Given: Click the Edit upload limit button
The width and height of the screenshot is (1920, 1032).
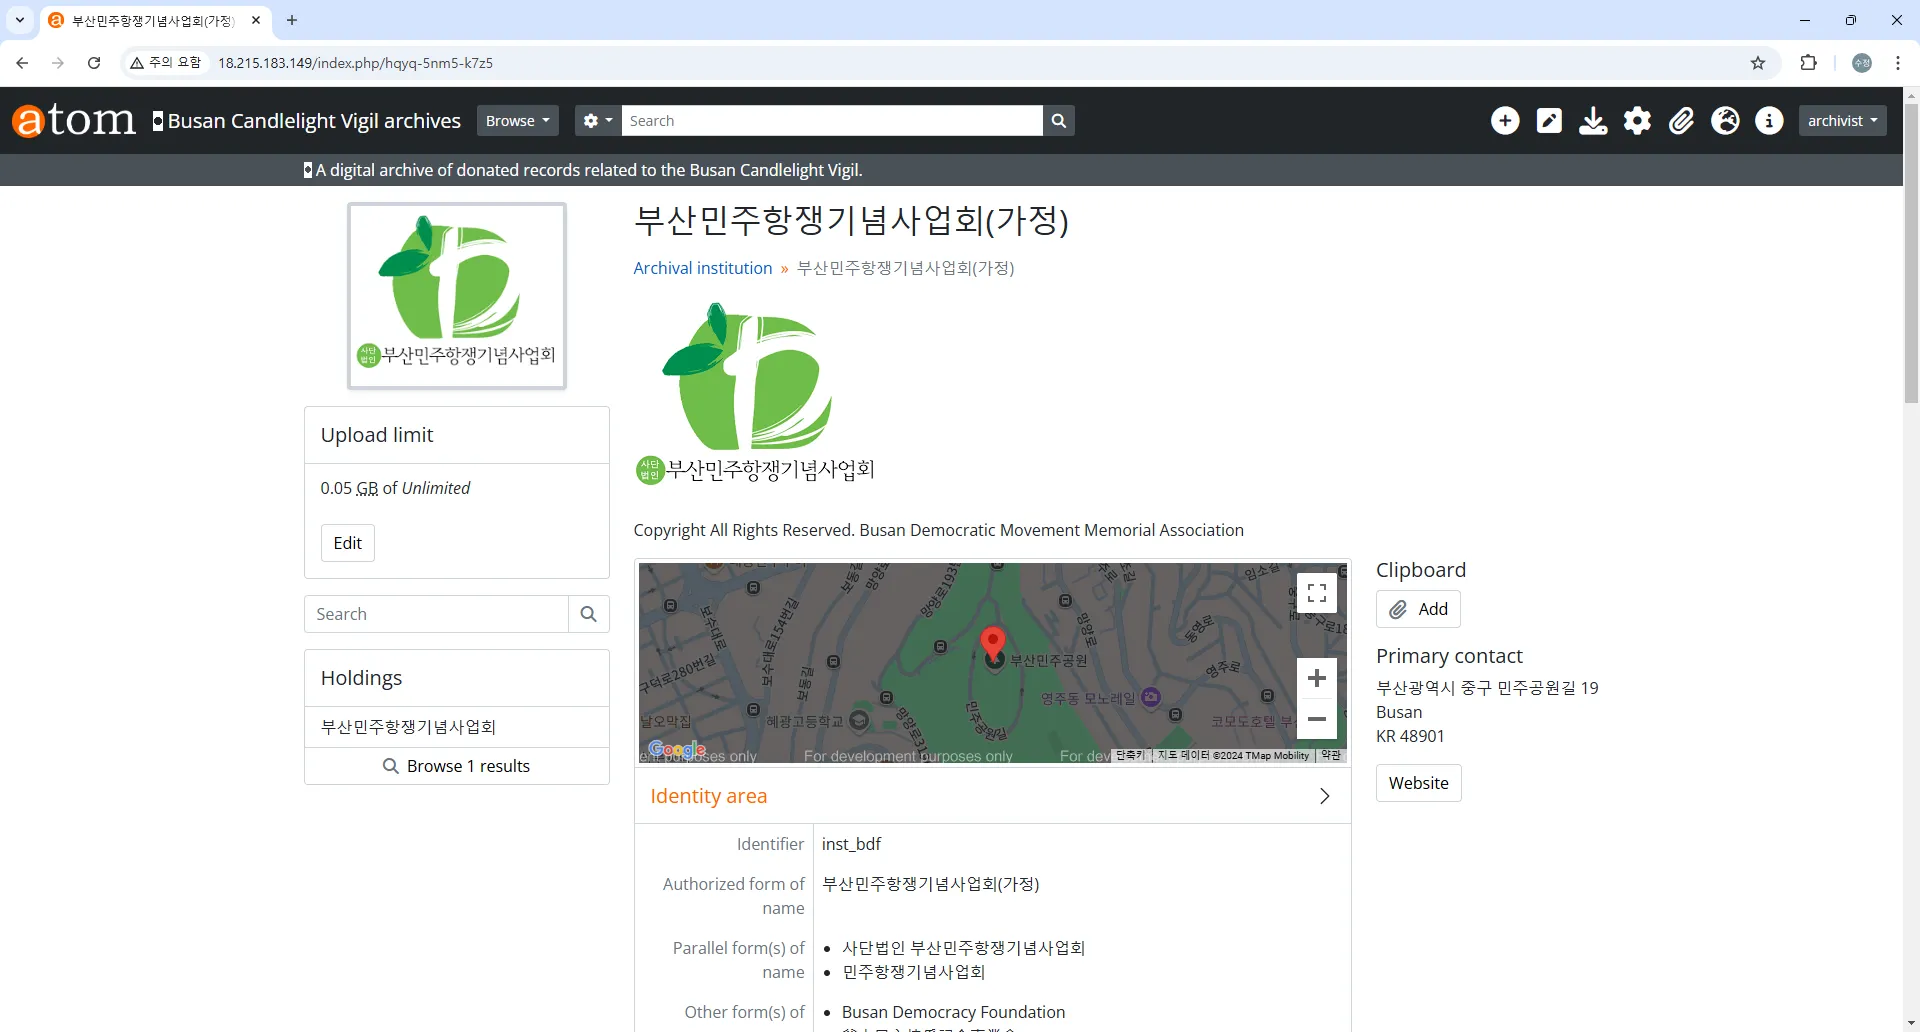Looking at the screenshot, I should [x=348, y=543].
